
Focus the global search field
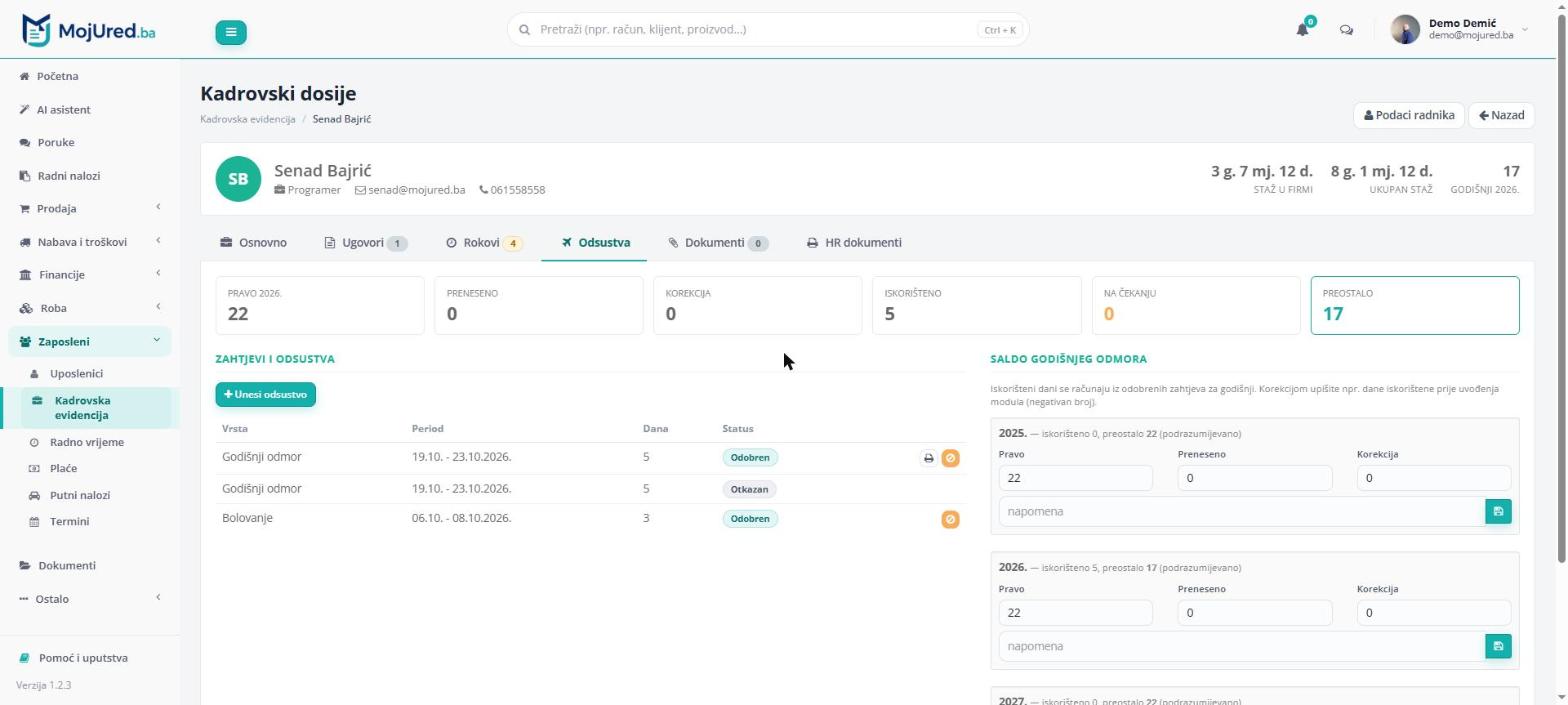[768, 30]
